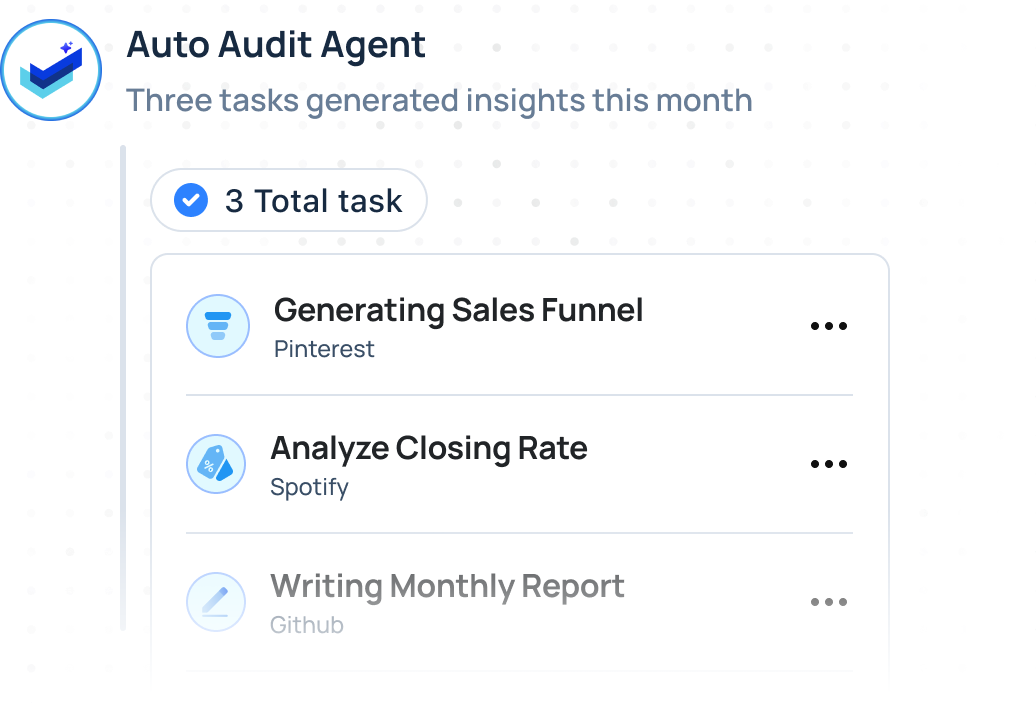Open the Pinterest link under Generating Sales Funnel
The image size is (1036, 704).
[322, 349]
